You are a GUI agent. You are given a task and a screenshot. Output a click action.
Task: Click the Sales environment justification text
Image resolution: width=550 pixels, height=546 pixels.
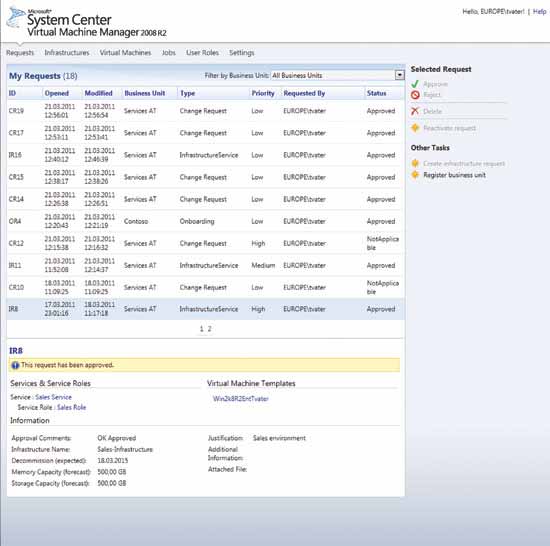(x=279, y=438)
